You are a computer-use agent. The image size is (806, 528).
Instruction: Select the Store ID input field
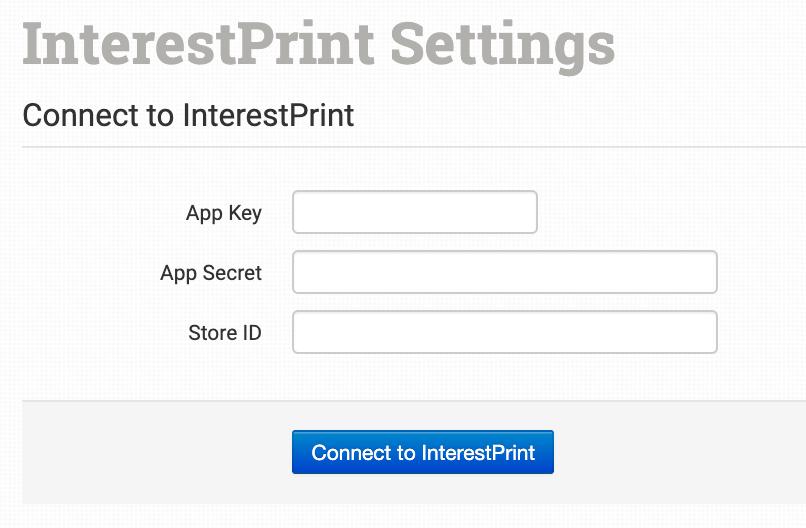coord(504,332)
